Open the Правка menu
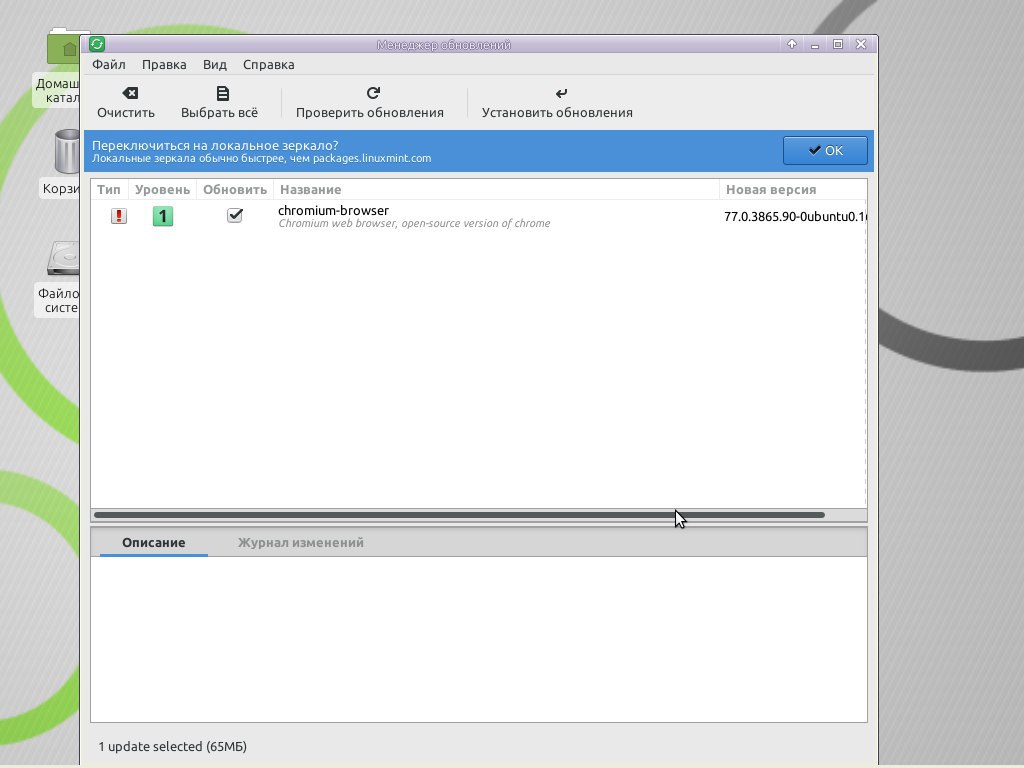1024x768 pixels. (x=164, y=65)
